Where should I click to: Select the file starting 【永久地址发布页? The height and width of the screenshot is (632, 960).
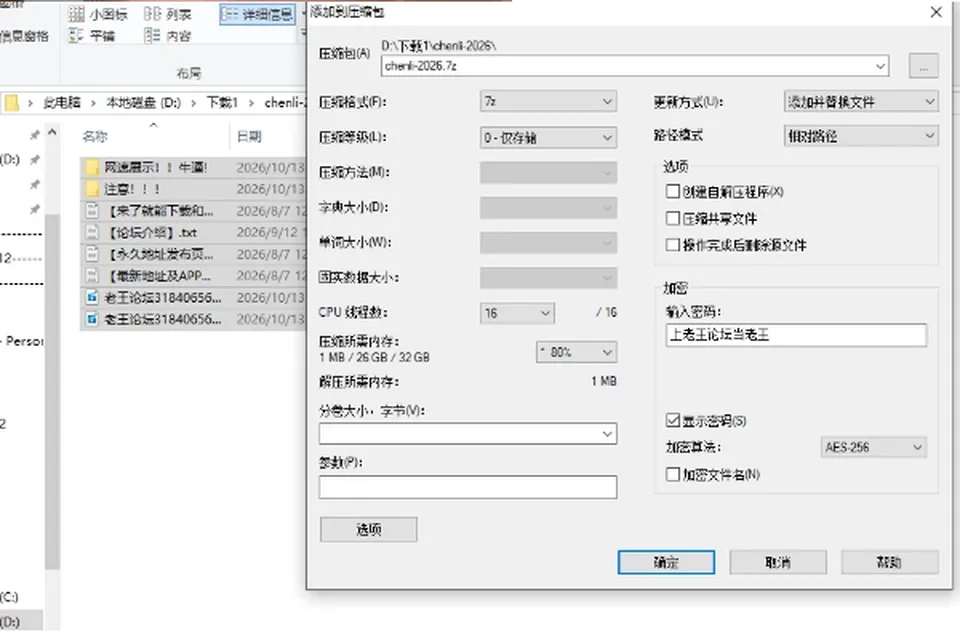[x=161, y=254]
